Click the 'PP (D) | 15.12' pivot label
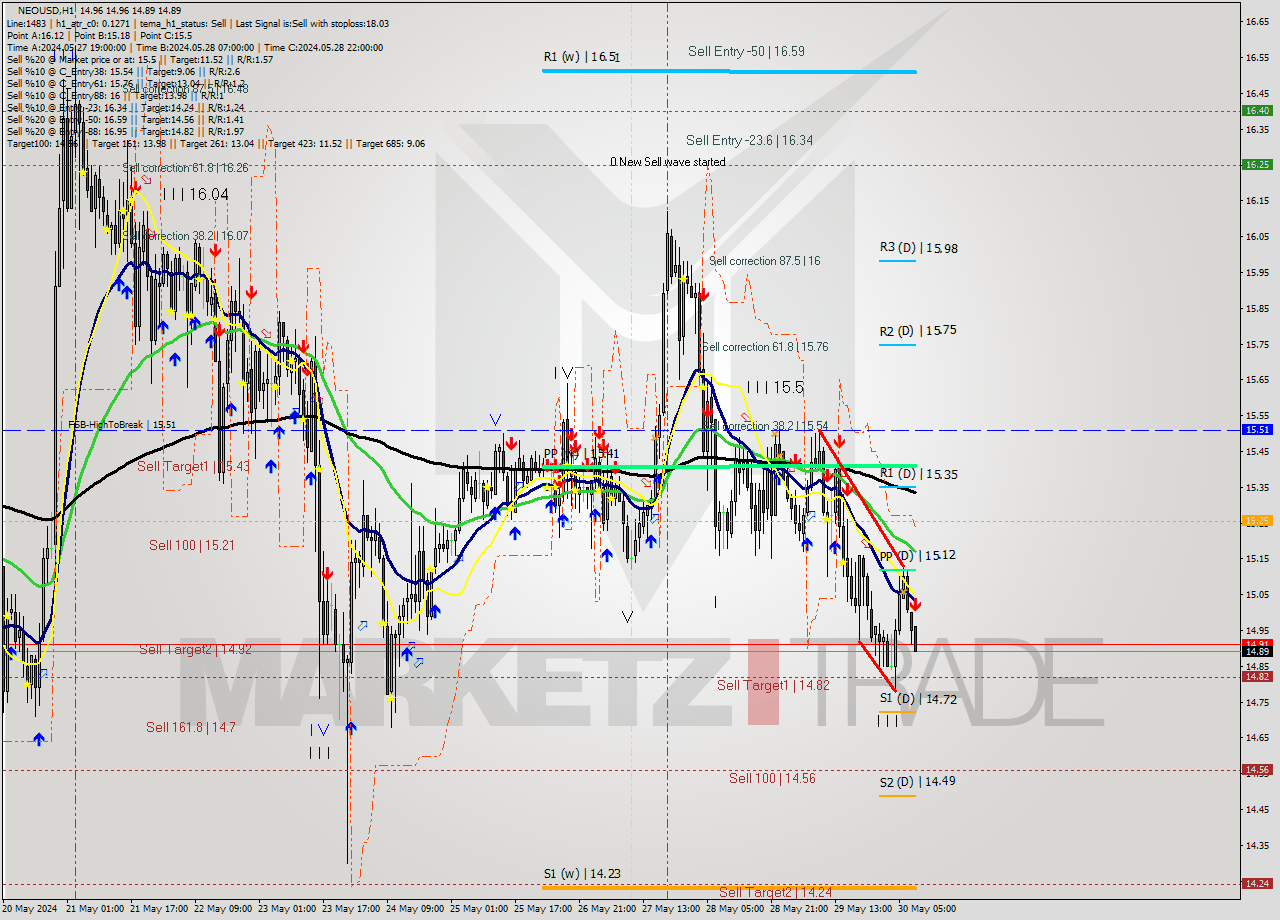Viewport: 1280px width, 920px height. click(x=917, y=555)
